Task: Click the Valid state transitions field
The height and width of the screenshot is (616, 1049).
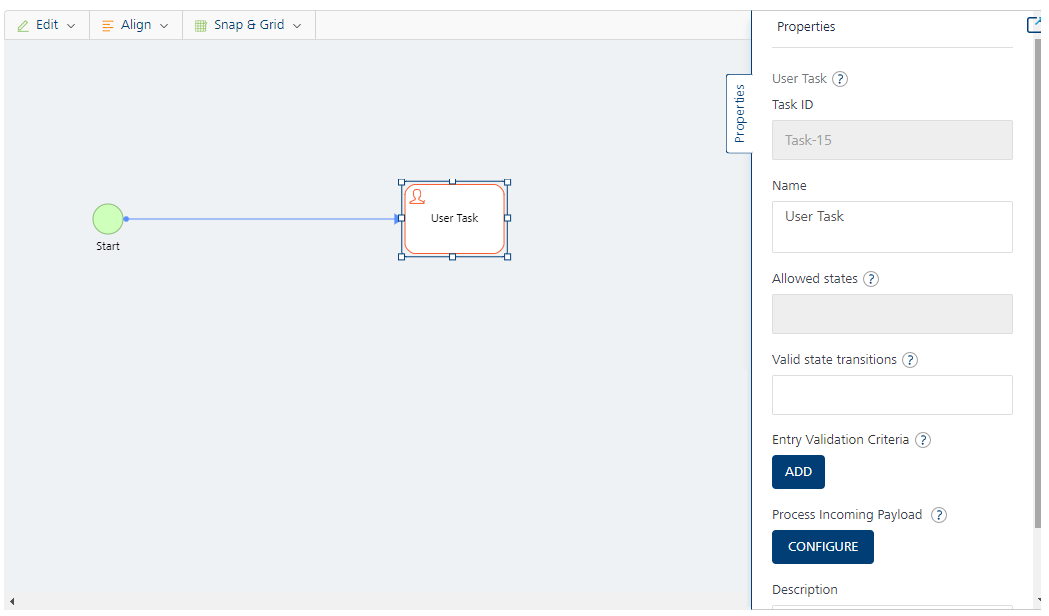Action: click(x=892, y=395)
